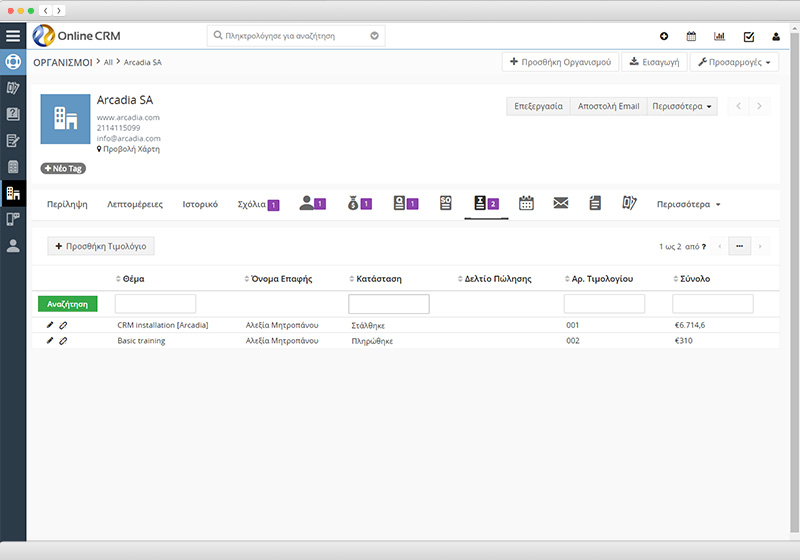800x560 pixels.
Task: Open the hamburger menu icon
Action: tap(13, 36)
